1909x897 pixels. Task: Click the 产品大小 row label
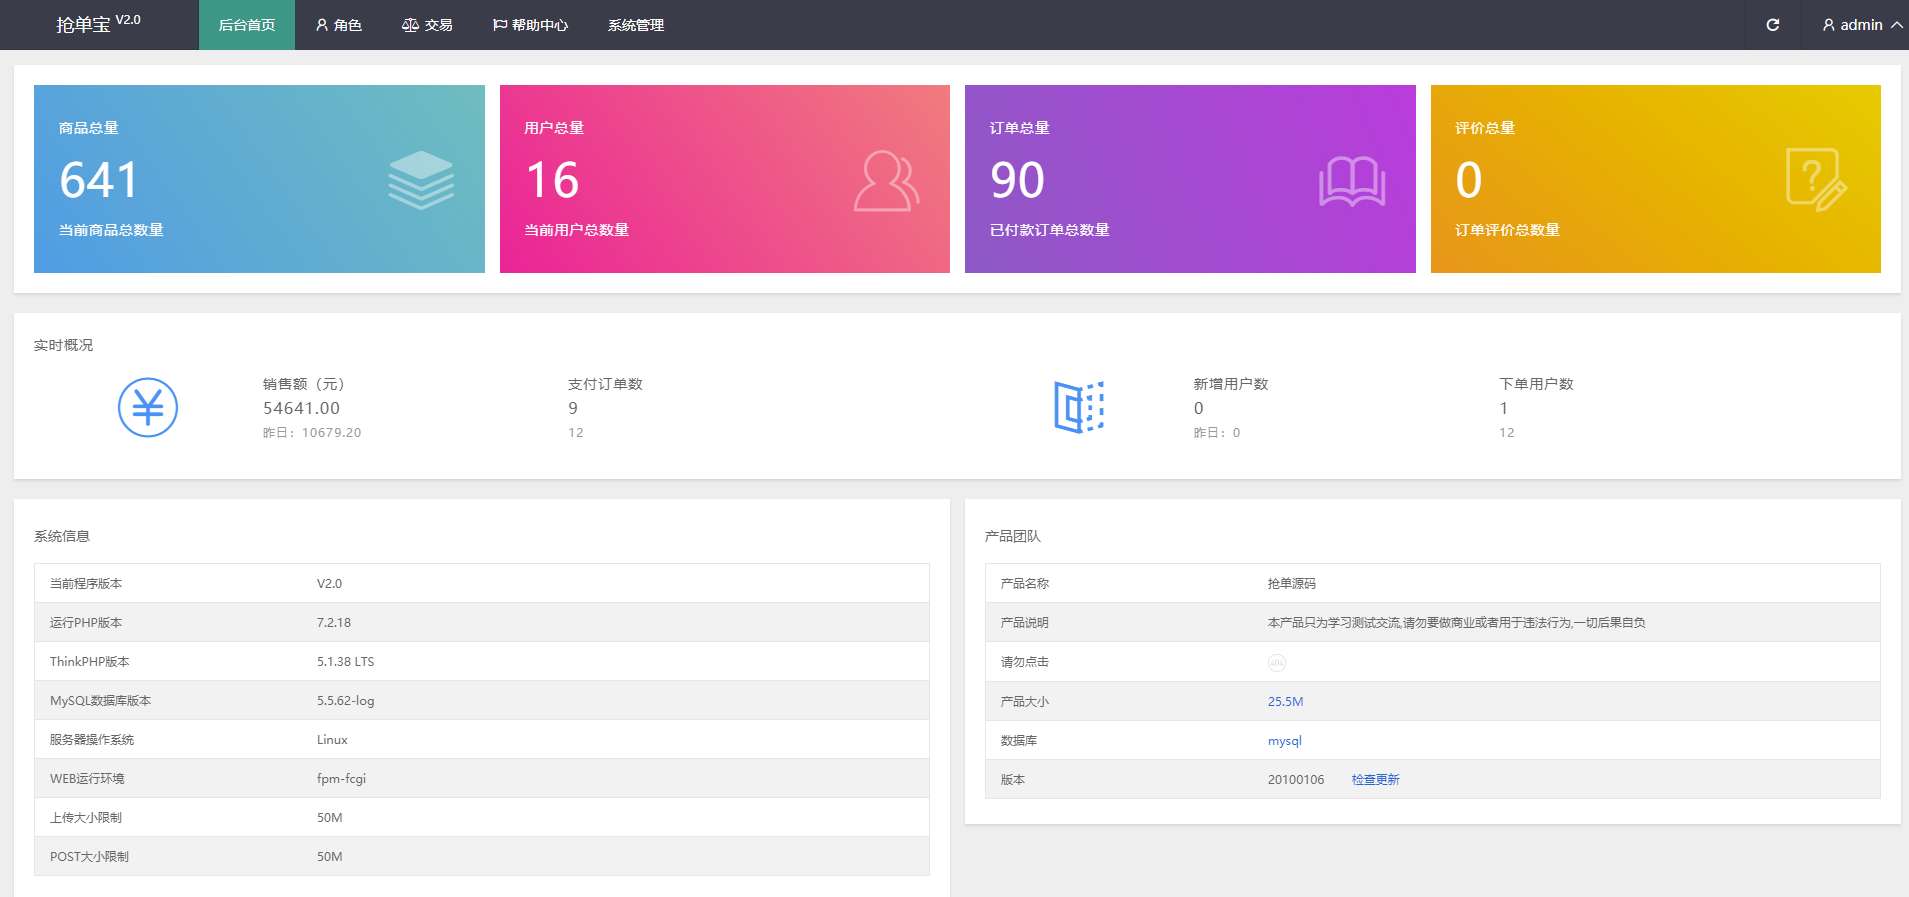point(1025,702)
